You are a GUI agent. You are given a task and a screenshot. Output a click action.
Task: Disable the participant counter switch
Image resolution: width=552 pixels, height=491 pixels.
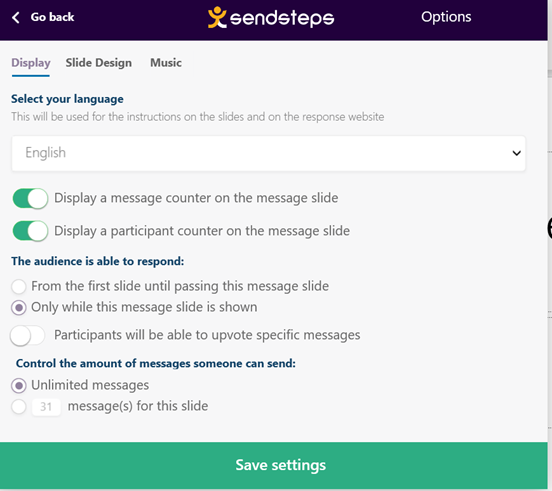(x=30, y=231)
